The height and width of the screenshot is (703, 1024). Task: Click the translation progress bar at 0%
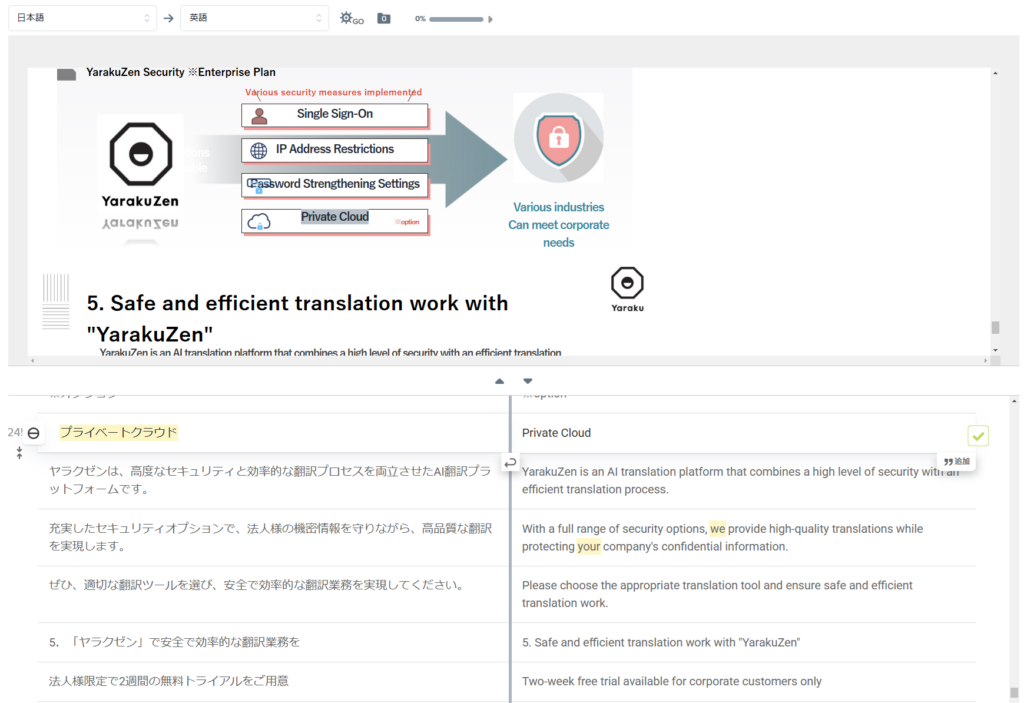[x=456, y=19]
